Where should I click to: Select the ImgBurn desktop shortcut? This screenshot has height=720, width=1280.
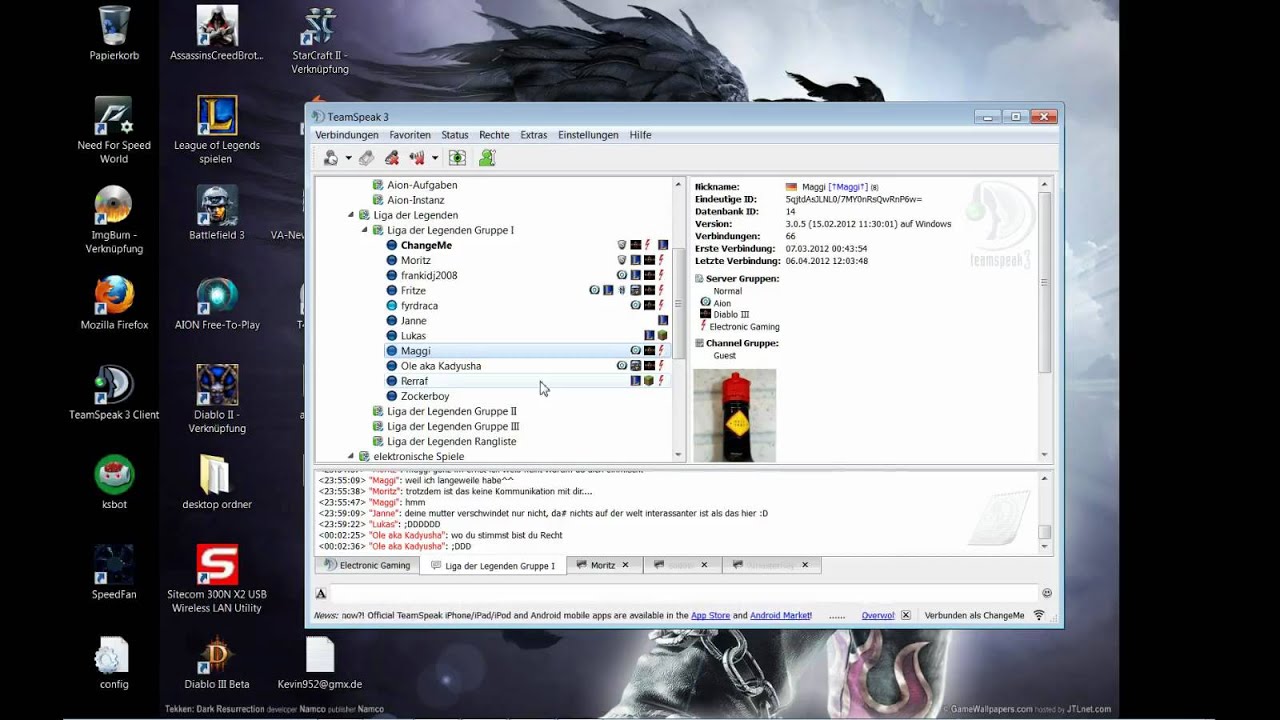pos(114,220)
